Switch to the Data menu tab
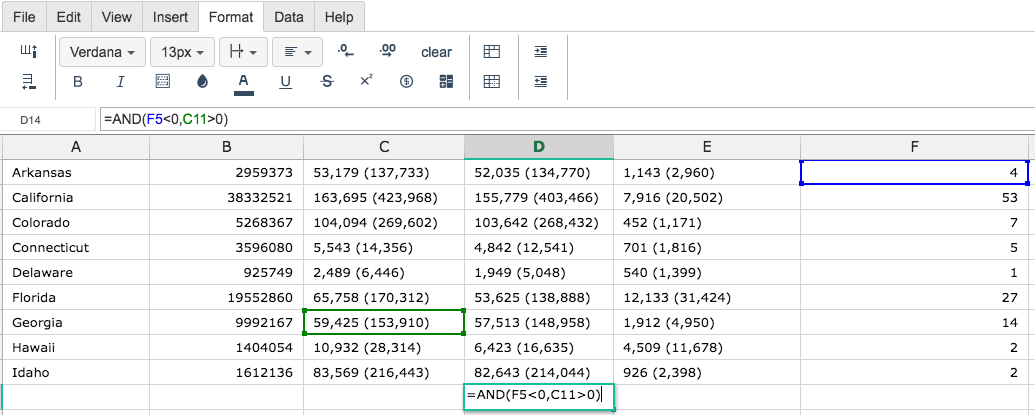1035x415 pixels. (288, 17)
